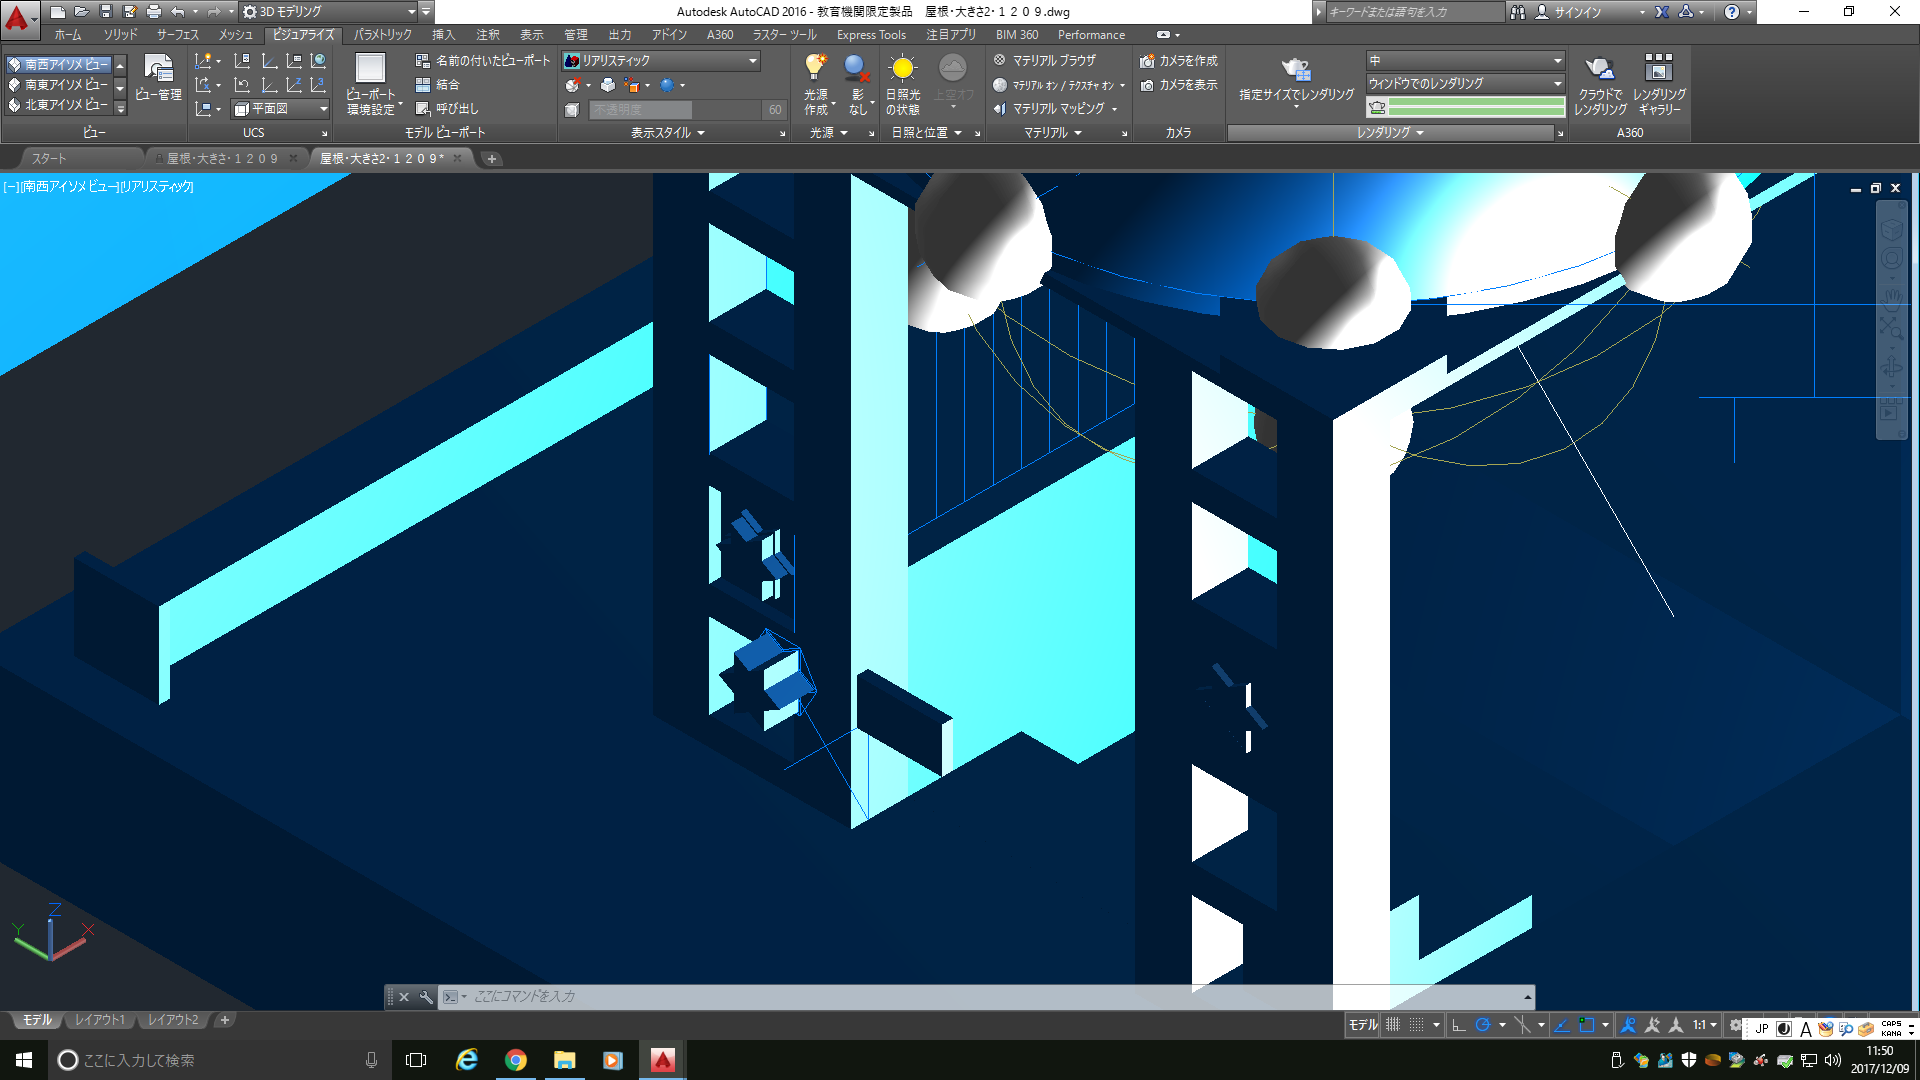This screenshot has width=1920, height=1080.
Task: Switch to the レイアウト1 layout tab
Action: click(100, 1020)
